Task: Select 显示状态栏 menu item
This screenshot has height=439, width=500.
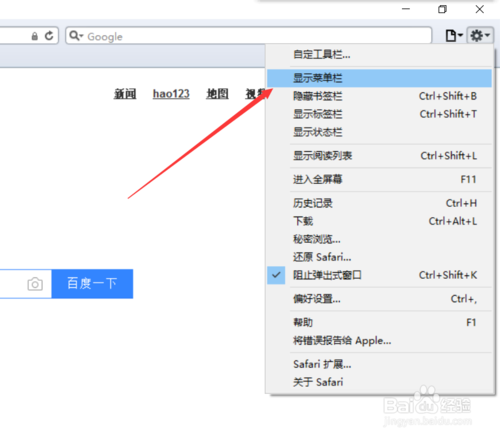Action: (x=379, y=132)
